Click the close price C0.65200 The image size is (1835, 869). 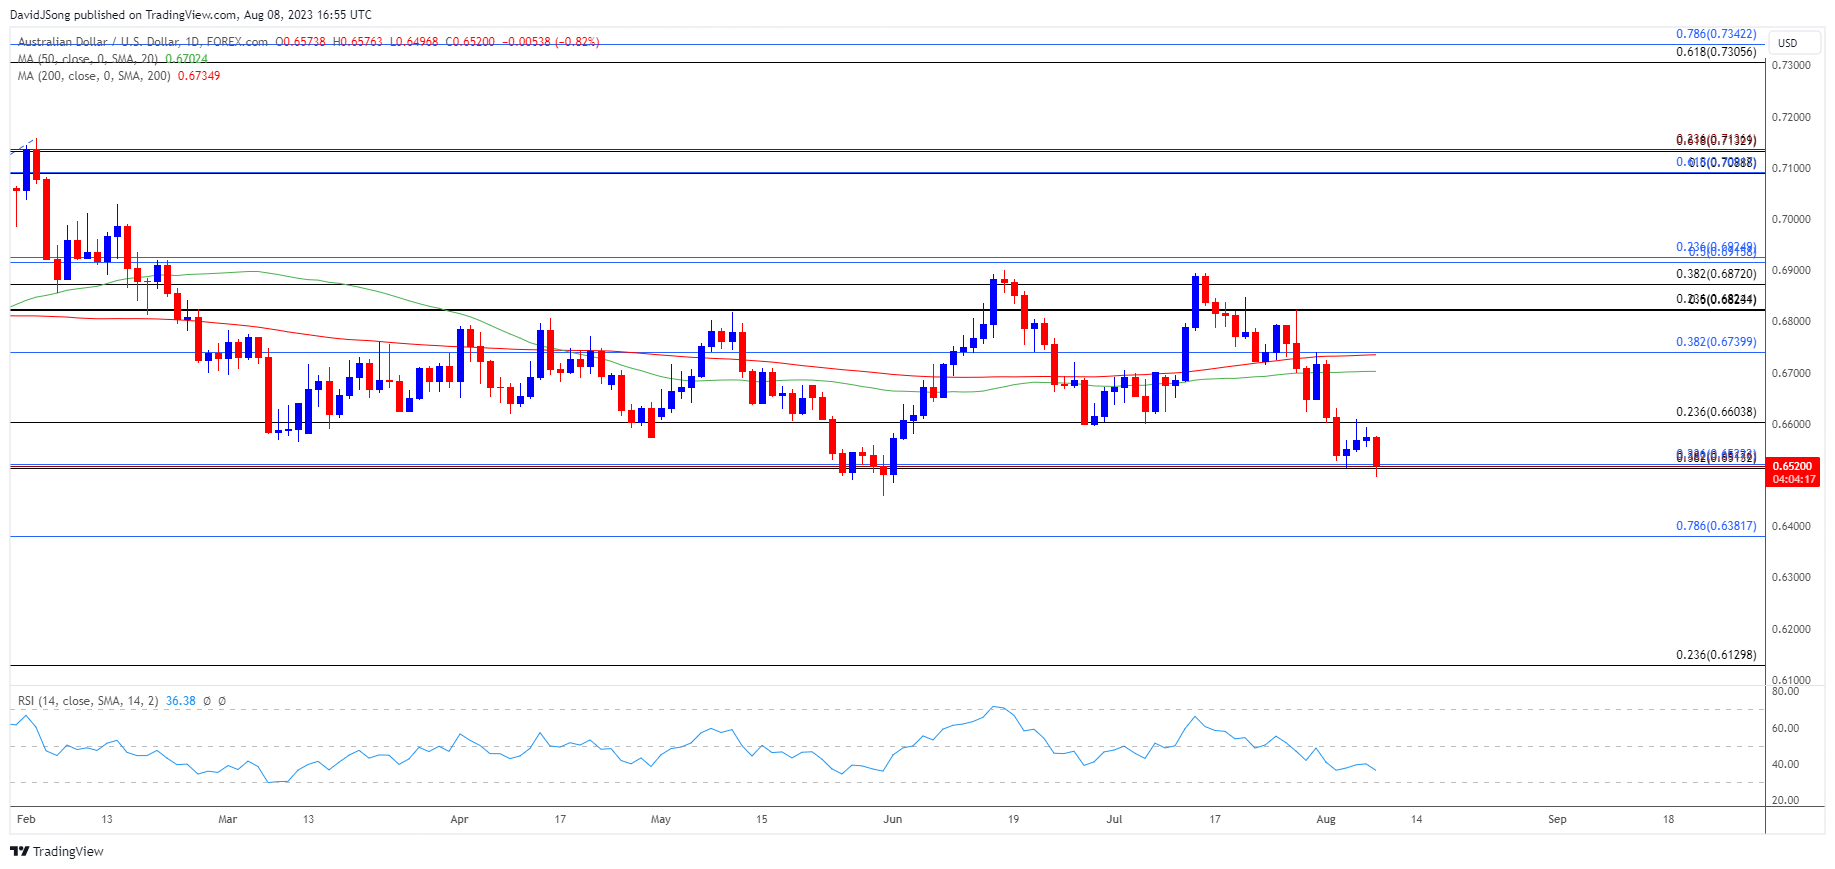coord(470,42)
